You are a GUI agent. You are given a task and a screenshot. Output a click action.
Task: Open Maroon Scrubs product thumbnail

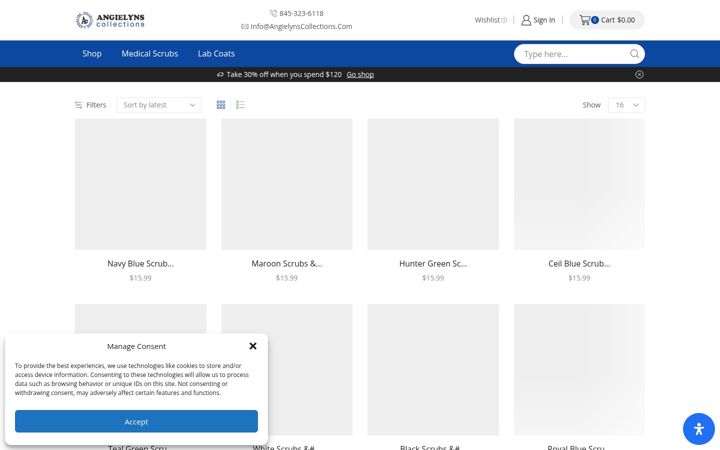[287, 184]
